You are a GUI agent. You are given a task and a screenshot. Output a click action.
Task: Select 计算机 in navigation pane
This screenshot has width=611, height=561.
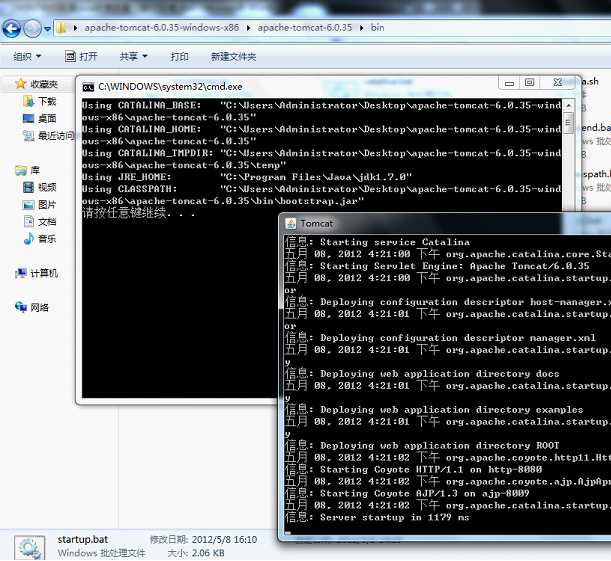click(44, 273)
